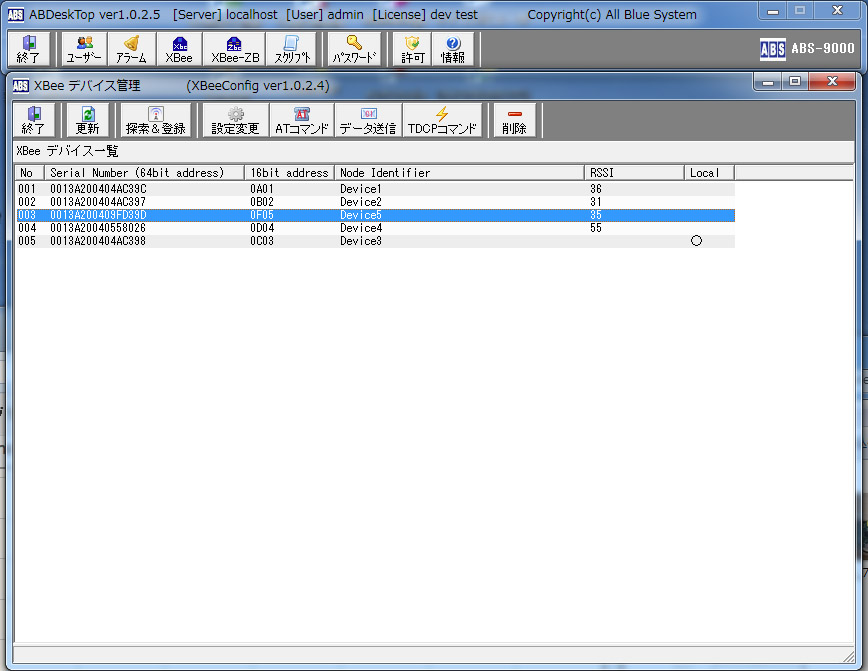The image size is (868, 671).
Task: Sort by RSSI column header
Action: pyautogui.click(x=634, y=173)
